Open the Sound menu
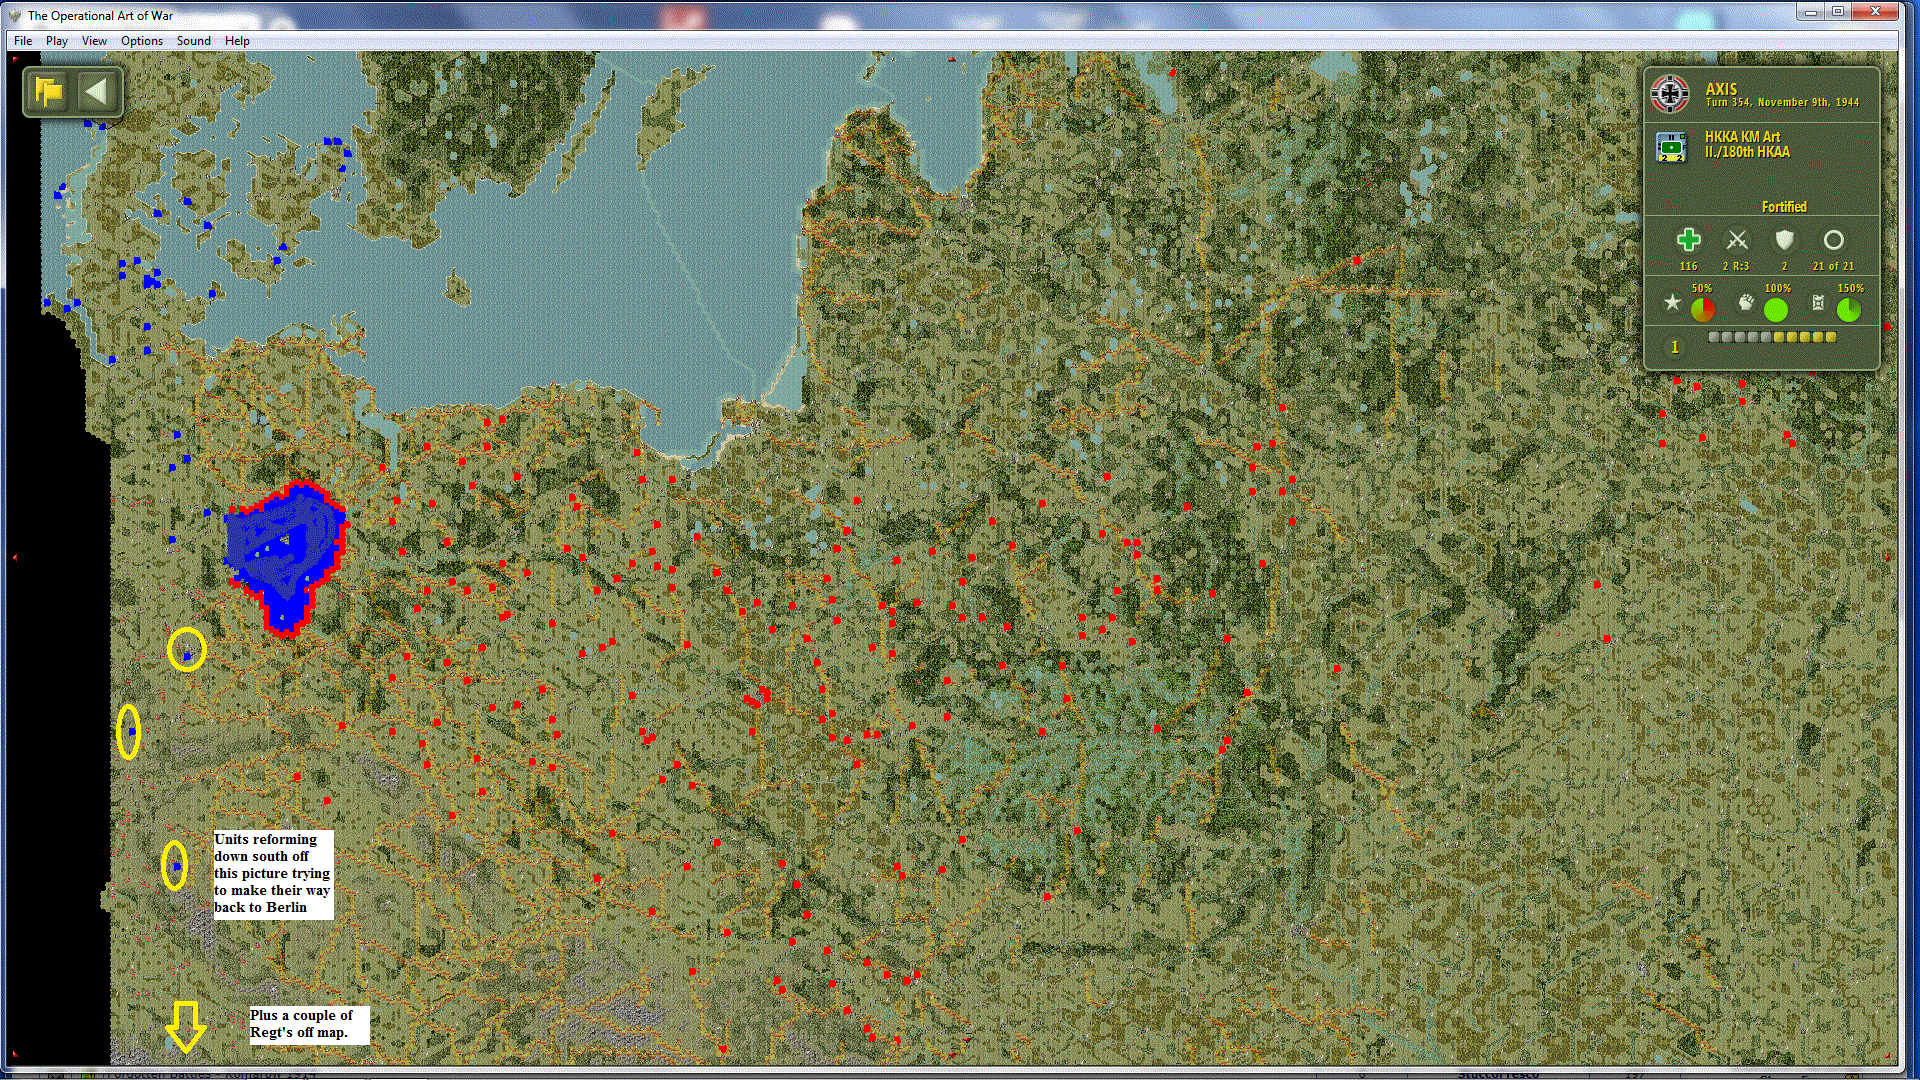The width and height of the screenshot is (1920, 1080). point(193,41)
